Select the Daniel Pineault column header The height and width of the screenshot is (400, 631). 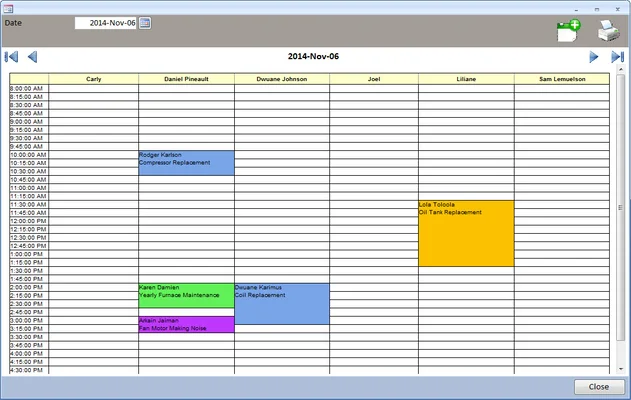(186, 78)
